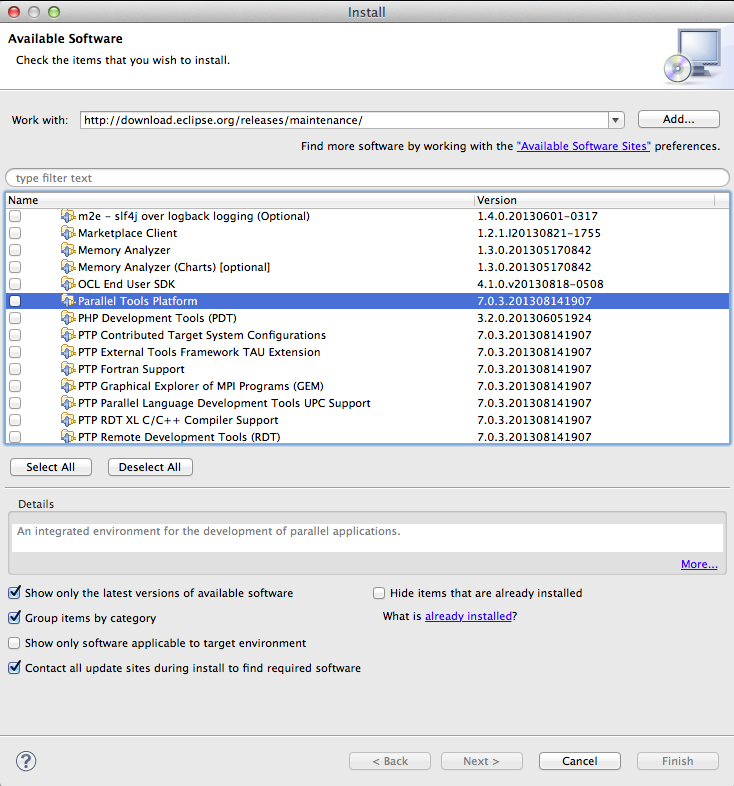The height and width of the screenshot is (786, 734).
Task: Tick the OCL End User SDK checkbox
Action: [15, 284]
